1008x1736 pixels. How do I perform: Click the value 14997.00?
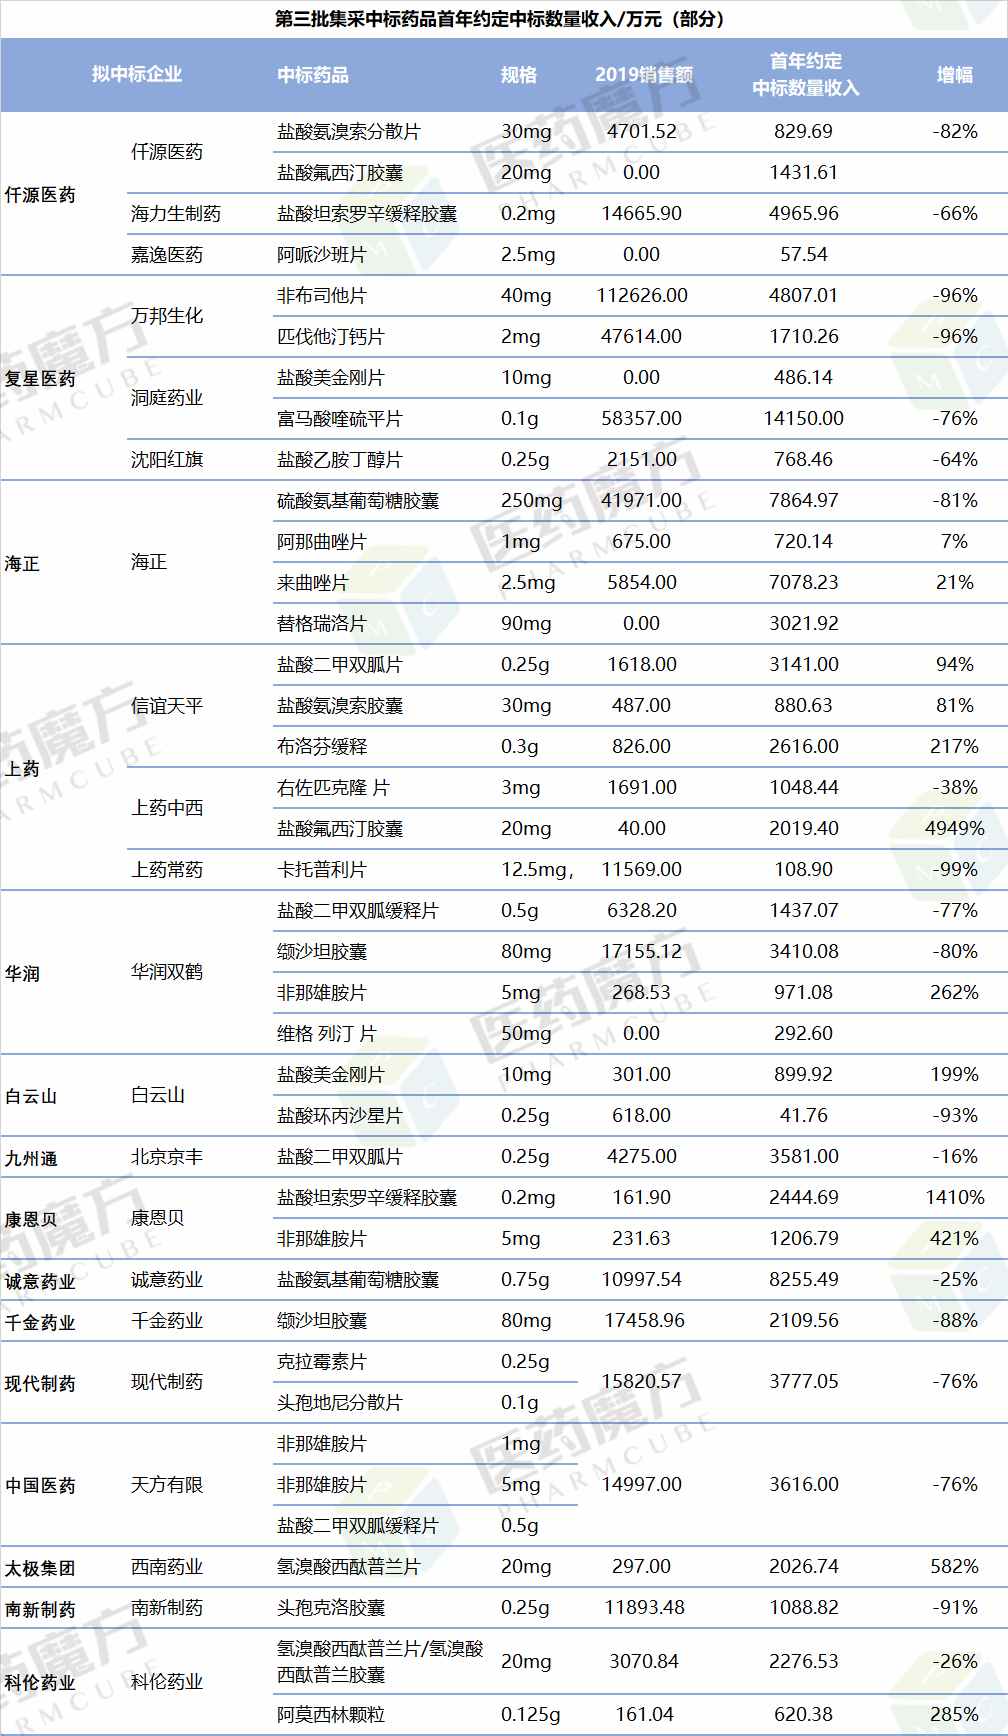point(642,1485)
